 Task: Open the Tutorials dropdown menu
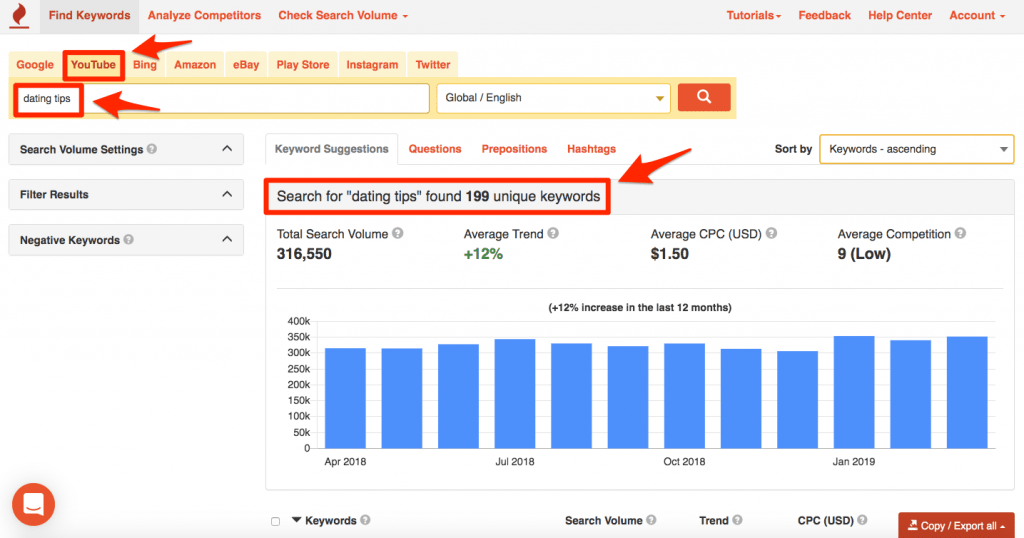(x=754, y=15)
